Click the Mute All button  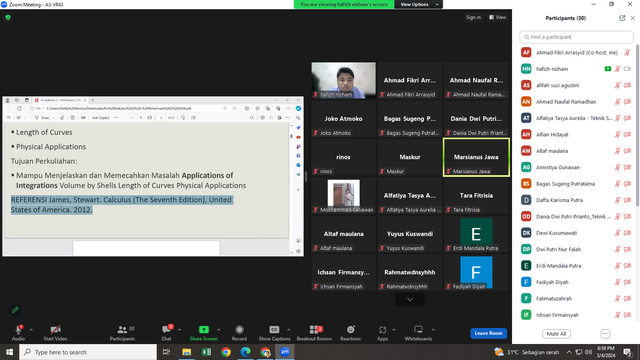coord(556,334)
